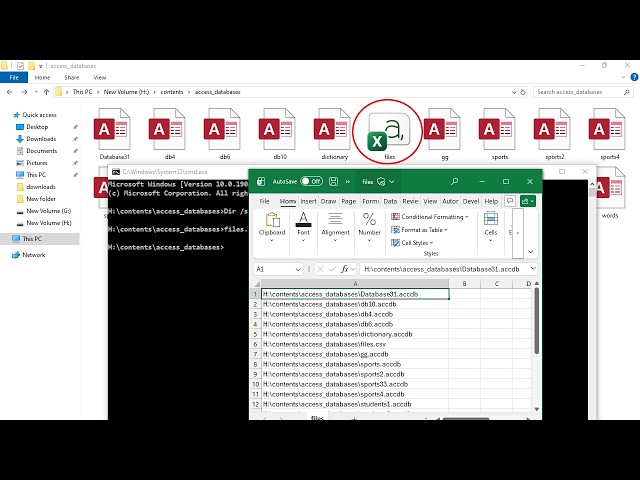Open the Alignment group in Excel
640x480 pixels.
point(335,227)
